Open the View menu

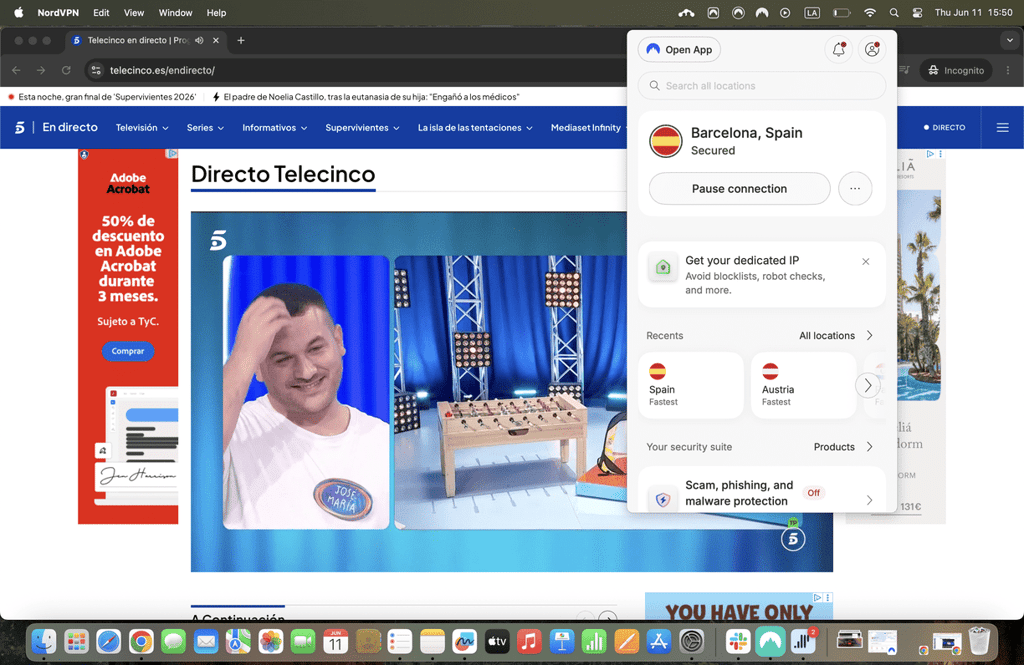pos(134,12)
